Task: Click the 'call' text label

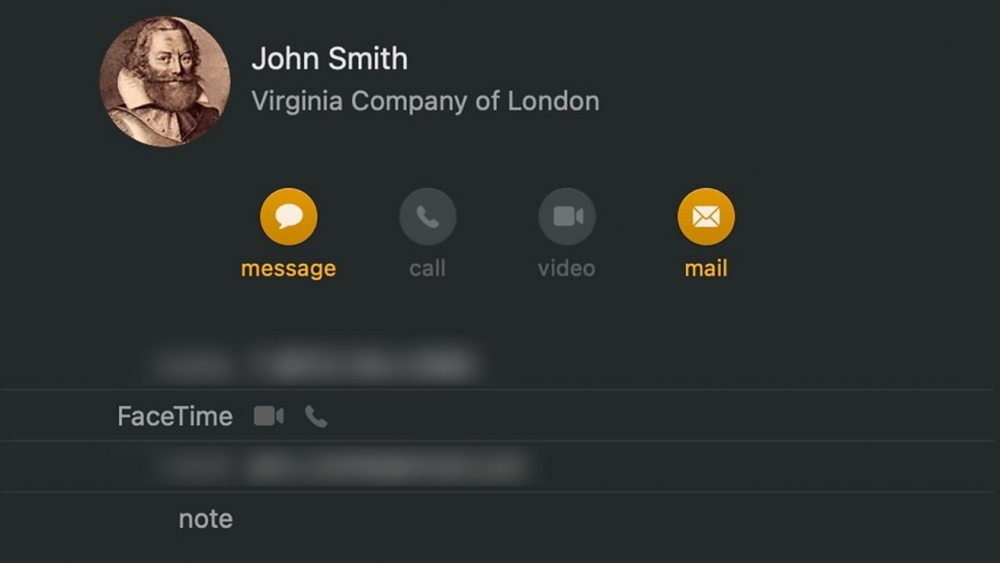Action: click(x=427, y=268)
